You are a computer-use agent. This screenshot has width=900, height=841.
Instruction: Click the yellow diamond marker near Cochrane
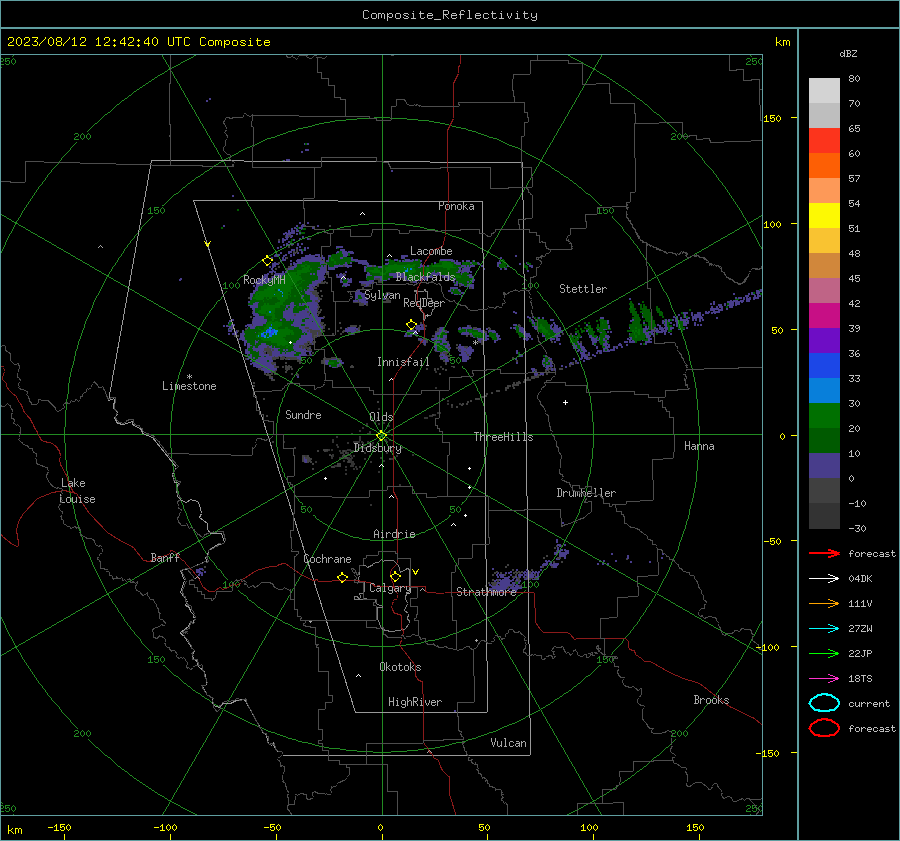pyautogui.click(x=343, y=577)
